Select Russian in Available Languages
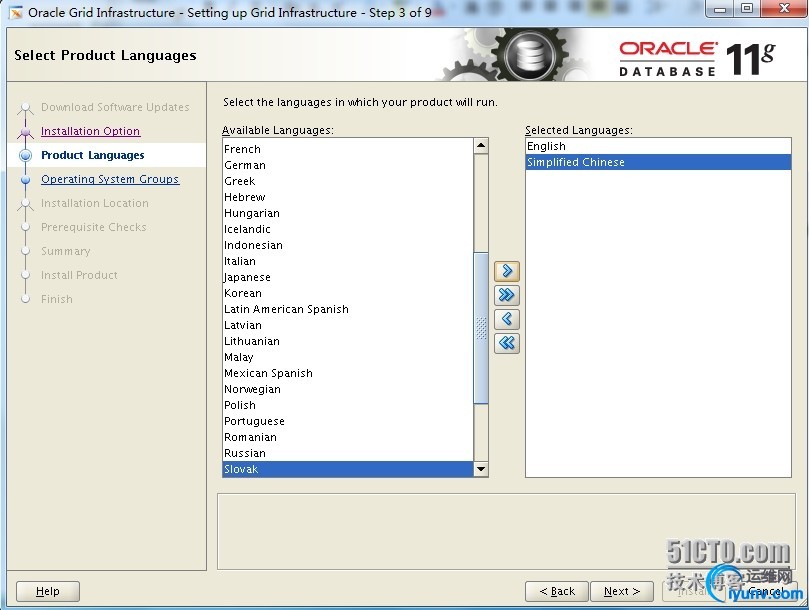The width and height of the screenshot is (809, 610). tap(348, 453)
